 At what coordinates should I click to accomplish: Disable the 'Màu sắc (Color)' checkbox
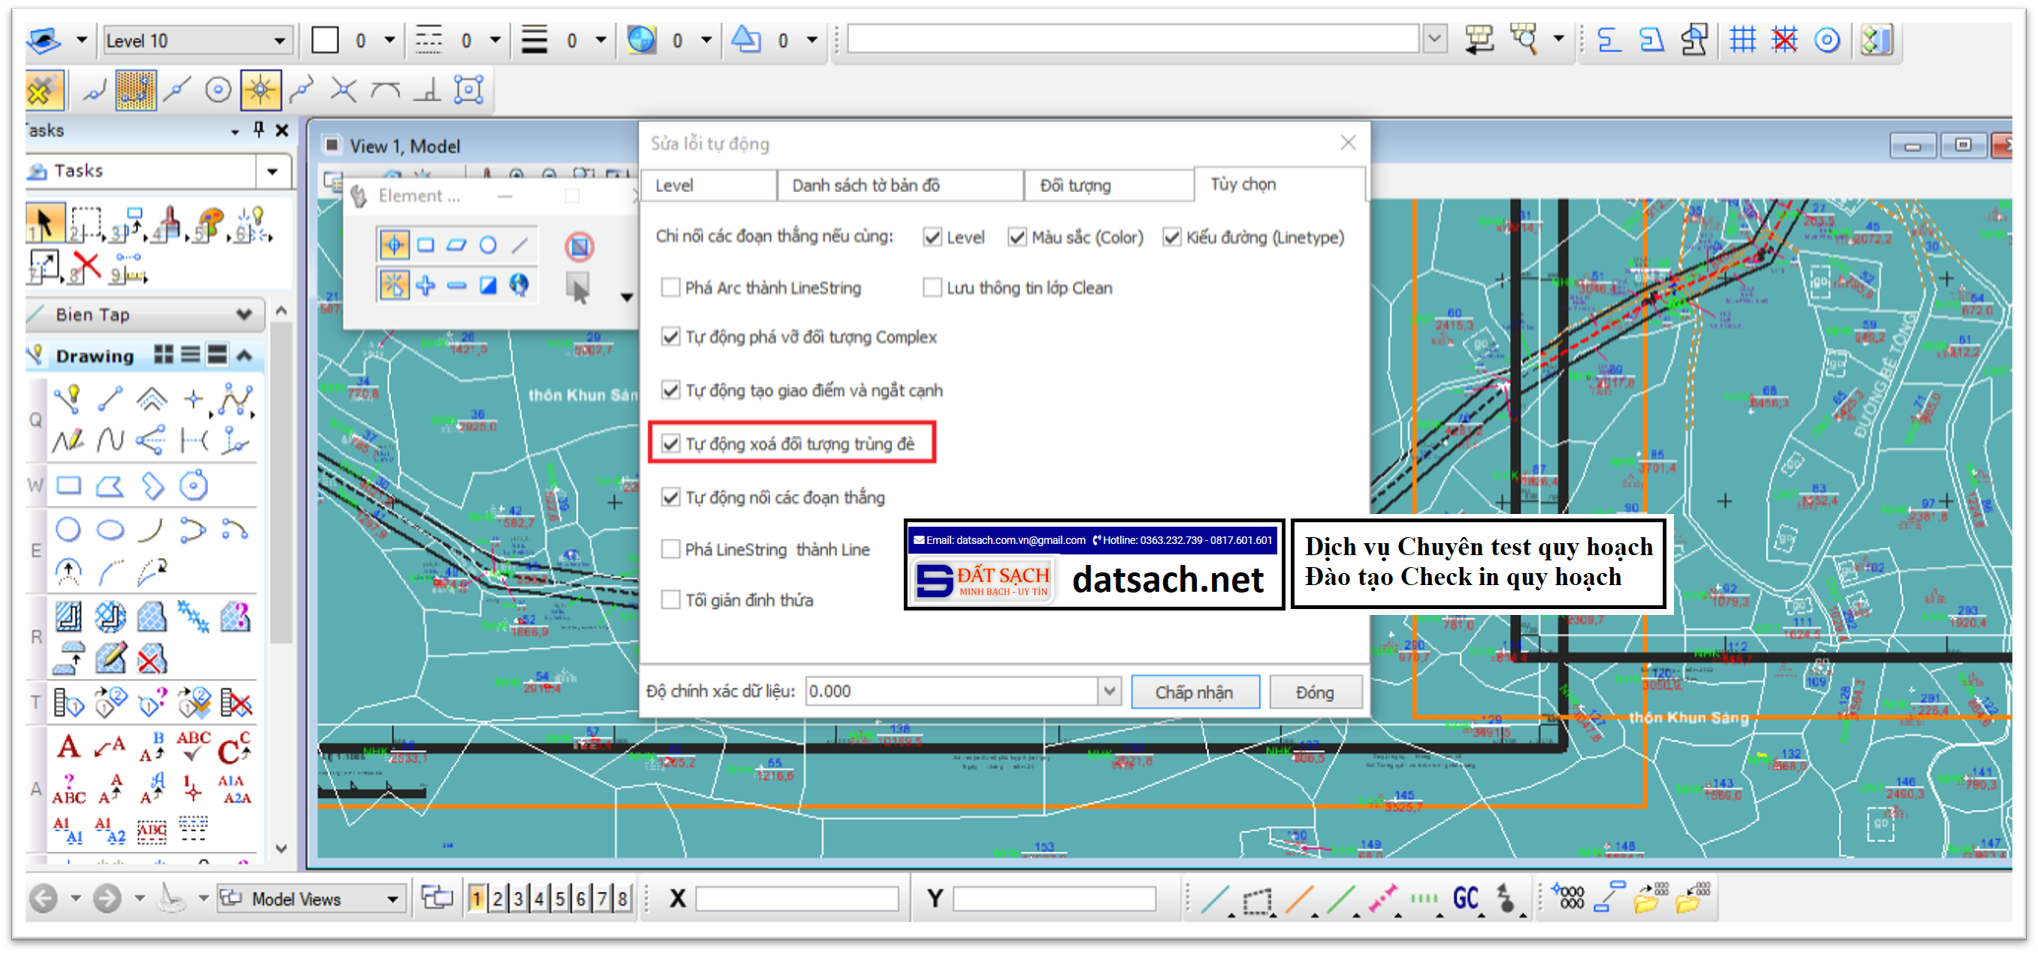pyautogui.click(x=1017, y=237)
